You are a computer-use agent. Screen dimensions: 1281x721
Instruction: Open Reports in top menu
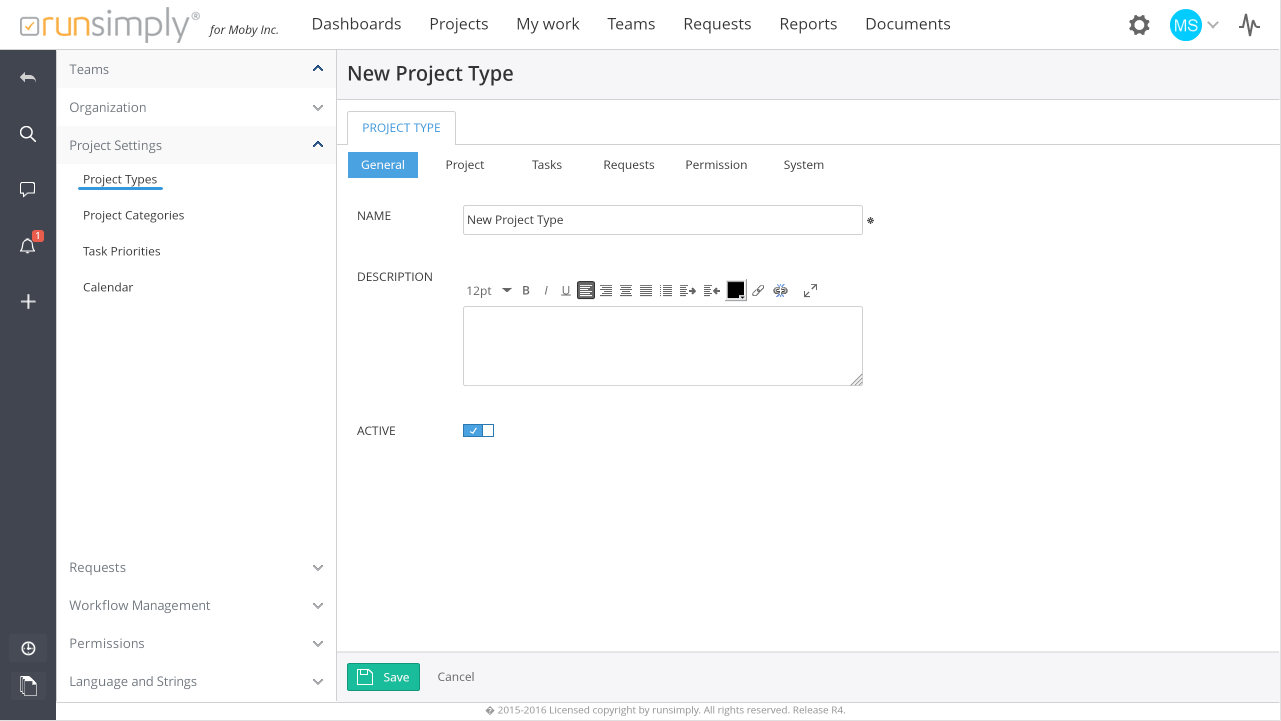coord(808,24)
